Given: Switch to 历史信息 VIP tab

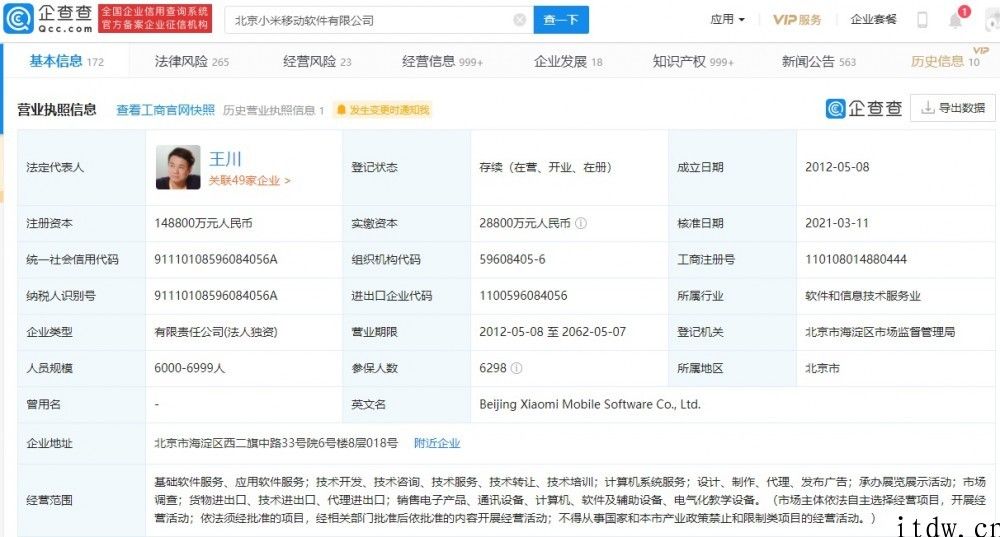Looking at the screenshot, I should tap(945, 61).
